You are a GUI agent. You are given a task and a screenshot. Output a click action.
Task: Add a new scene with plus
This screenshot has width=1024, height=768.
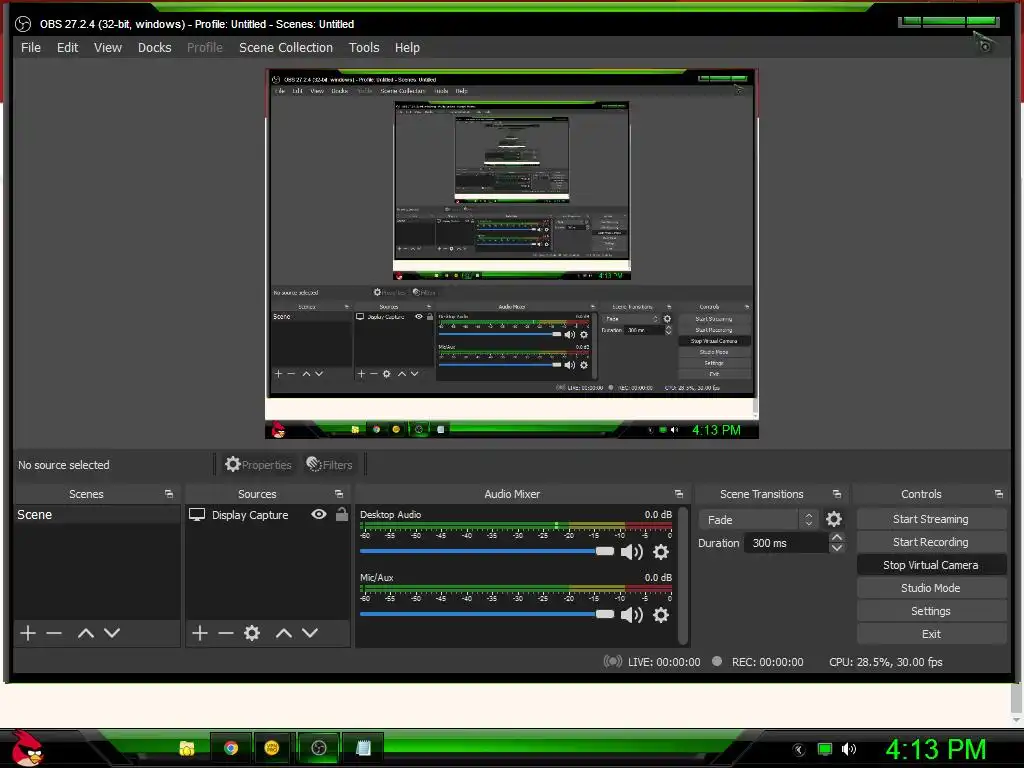point(27,633)
